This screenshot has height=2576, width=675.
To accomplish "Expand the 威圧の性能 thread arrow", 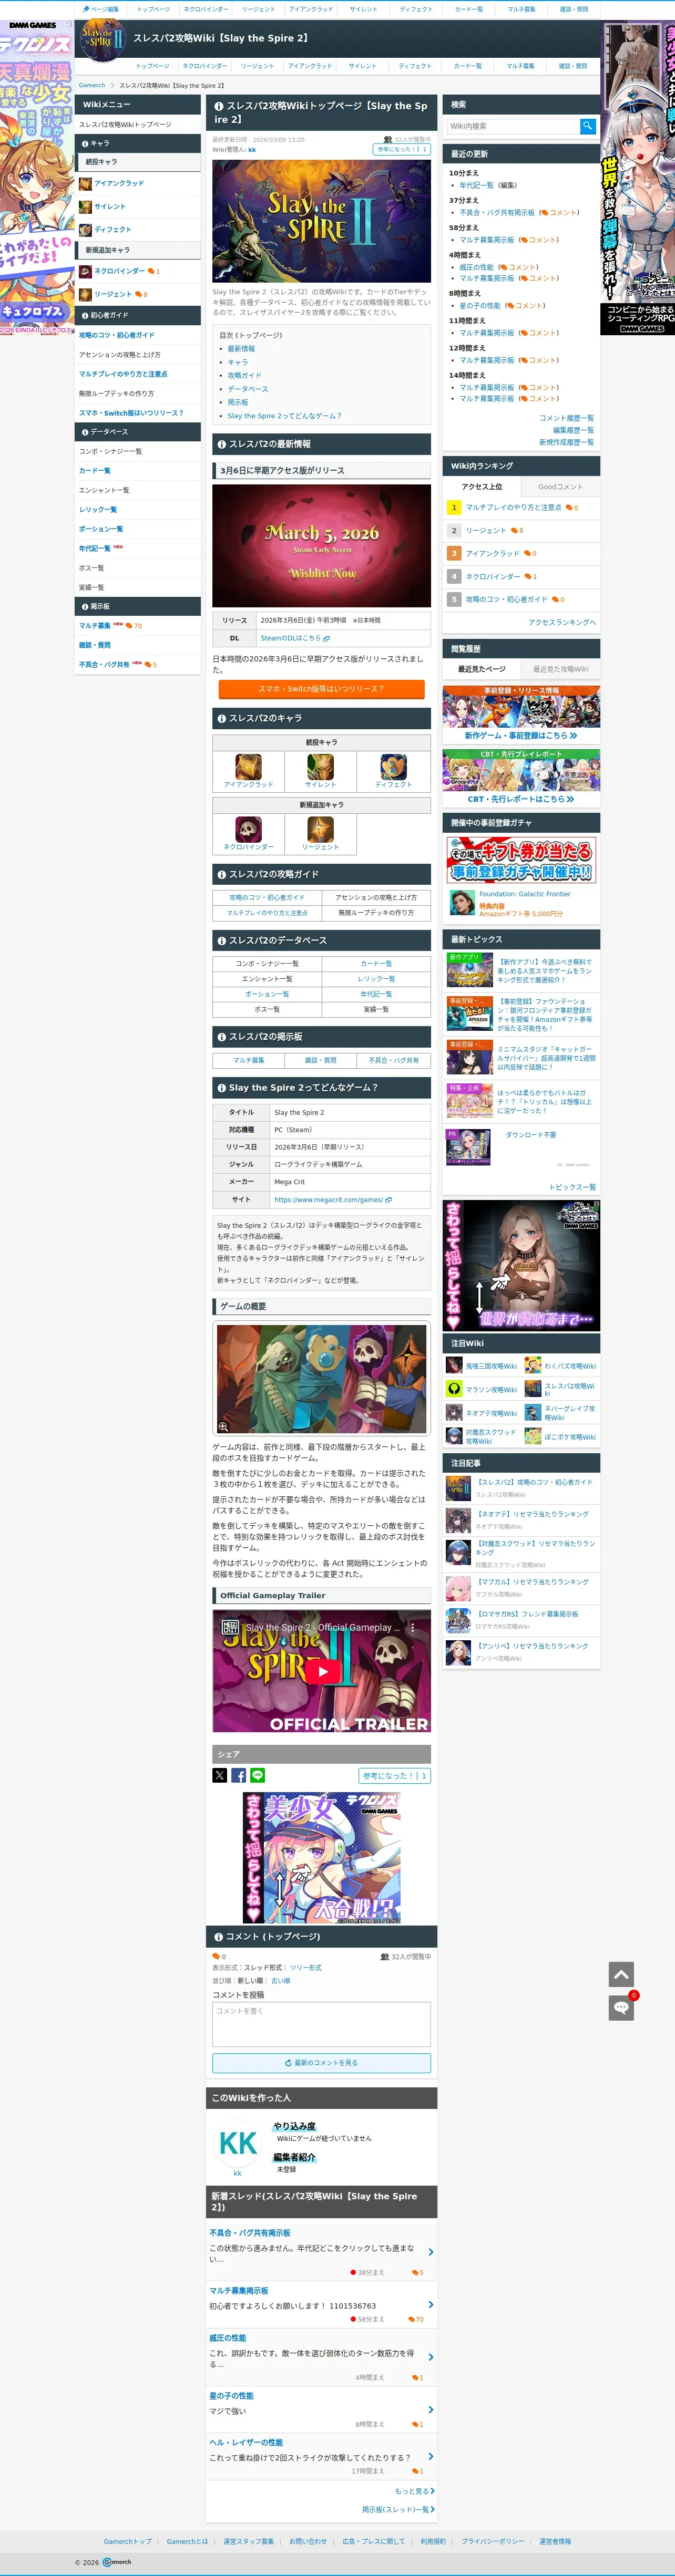I will coord(431,2357).
